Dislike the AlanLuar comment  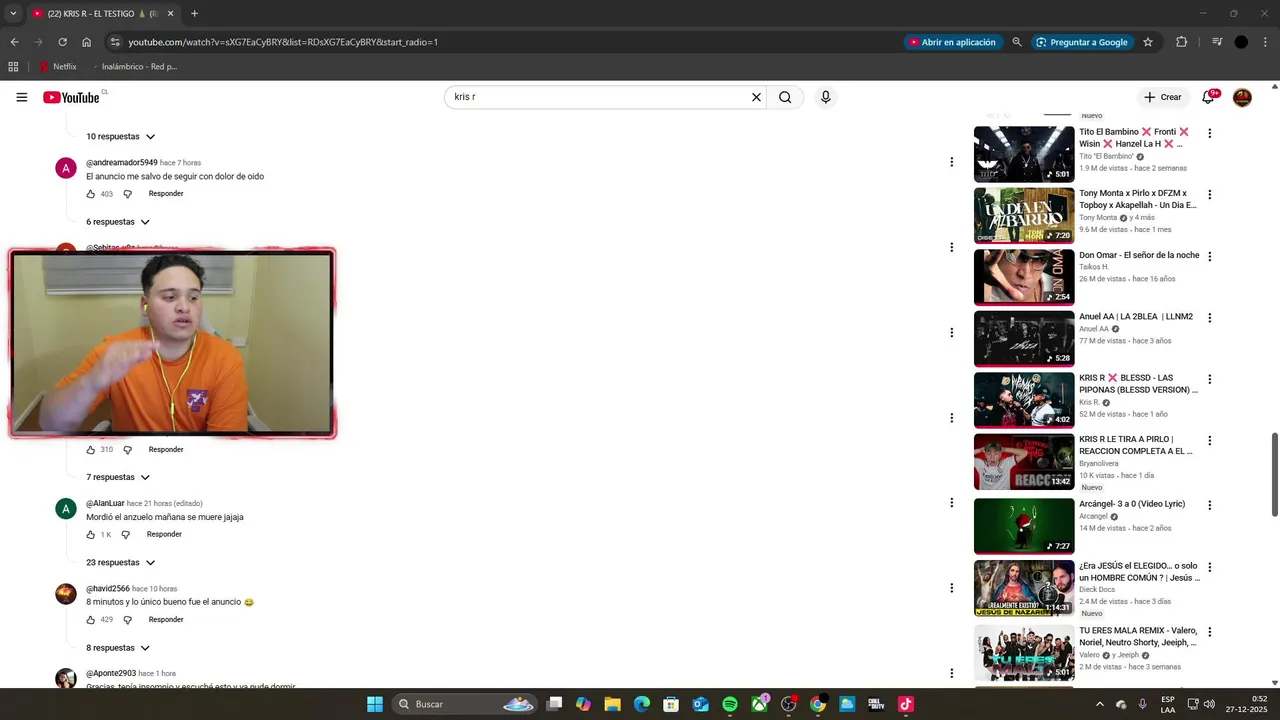click(125, 535)
